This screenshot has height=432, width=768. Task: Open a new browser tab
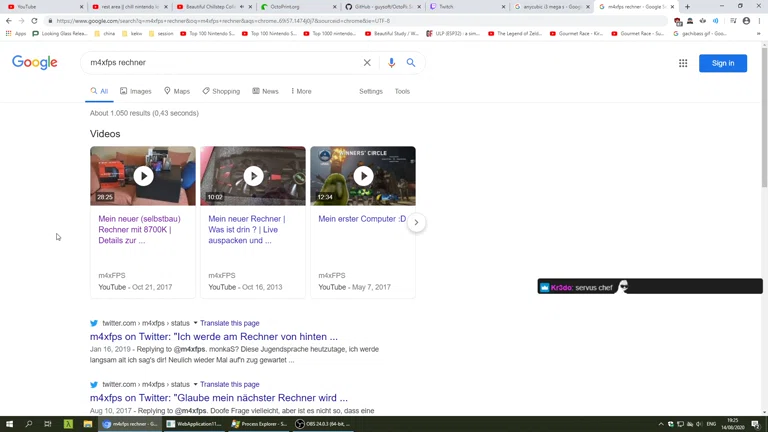click(x=687, y=7)
